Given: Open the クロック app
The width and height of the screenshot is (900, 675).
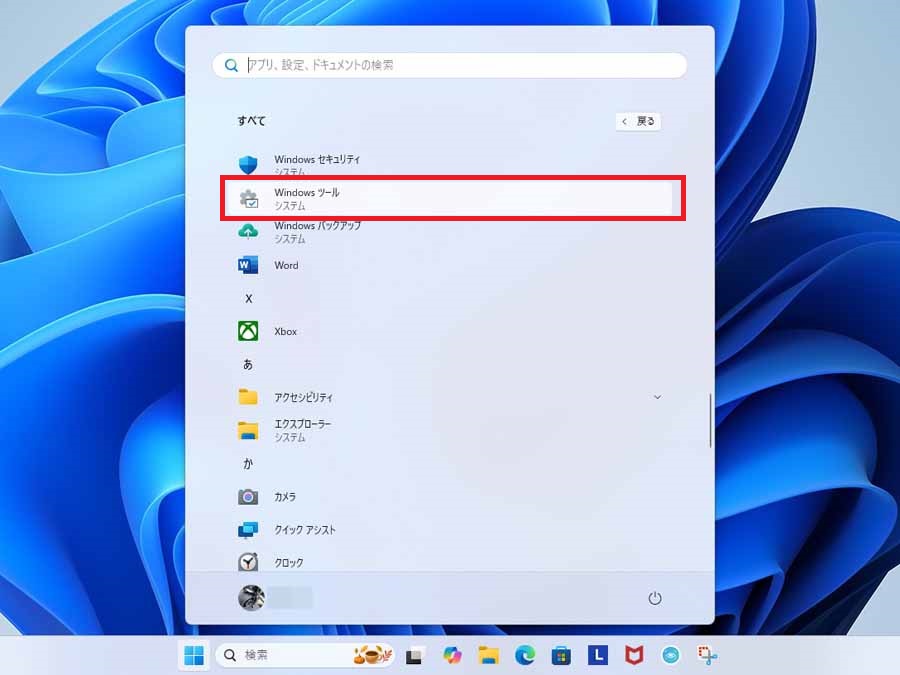Looking at the screenshot, I should pos(288,563).
